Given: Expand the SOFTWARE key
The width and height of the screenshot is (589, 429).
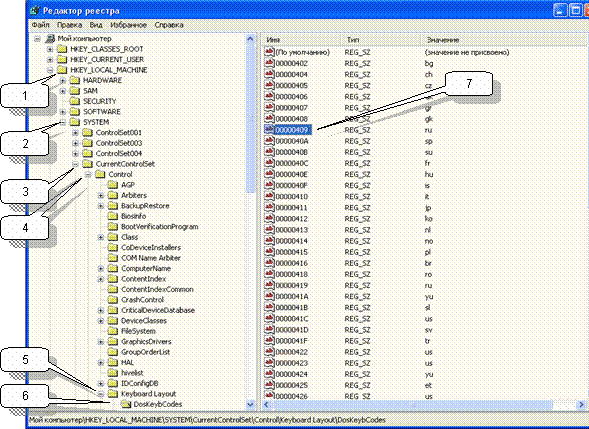Looking at the screenshot, I should (63, 112).
